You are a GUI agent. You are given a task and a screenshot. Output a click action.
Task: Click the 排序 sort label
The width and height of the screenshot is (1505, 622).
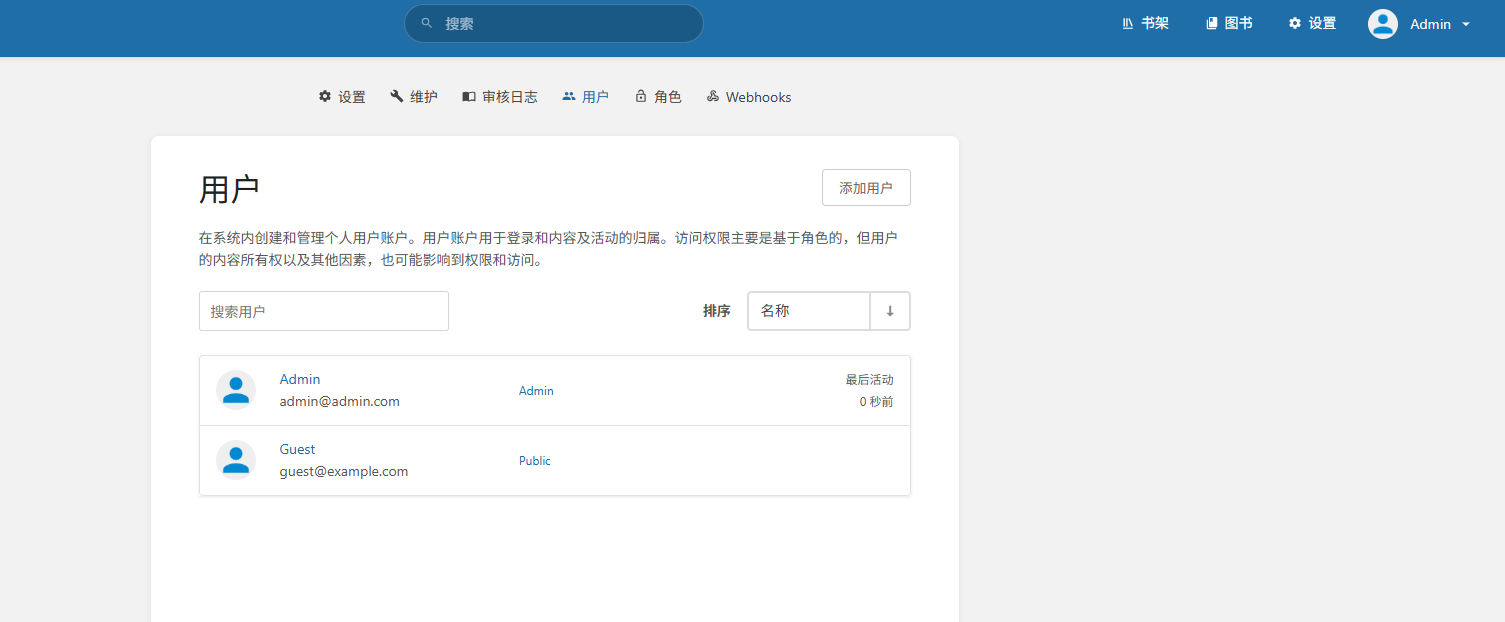click(x=717, y=311)
